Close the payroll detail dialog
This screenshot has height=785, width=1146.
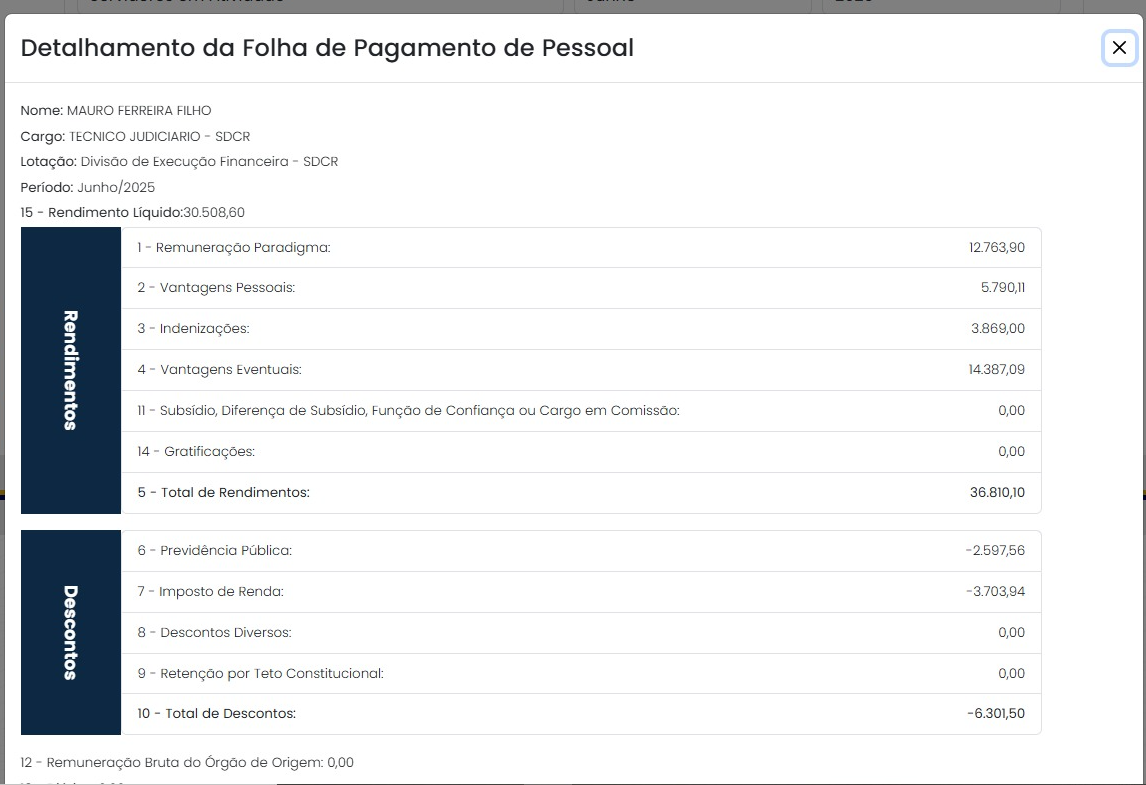1119,48
